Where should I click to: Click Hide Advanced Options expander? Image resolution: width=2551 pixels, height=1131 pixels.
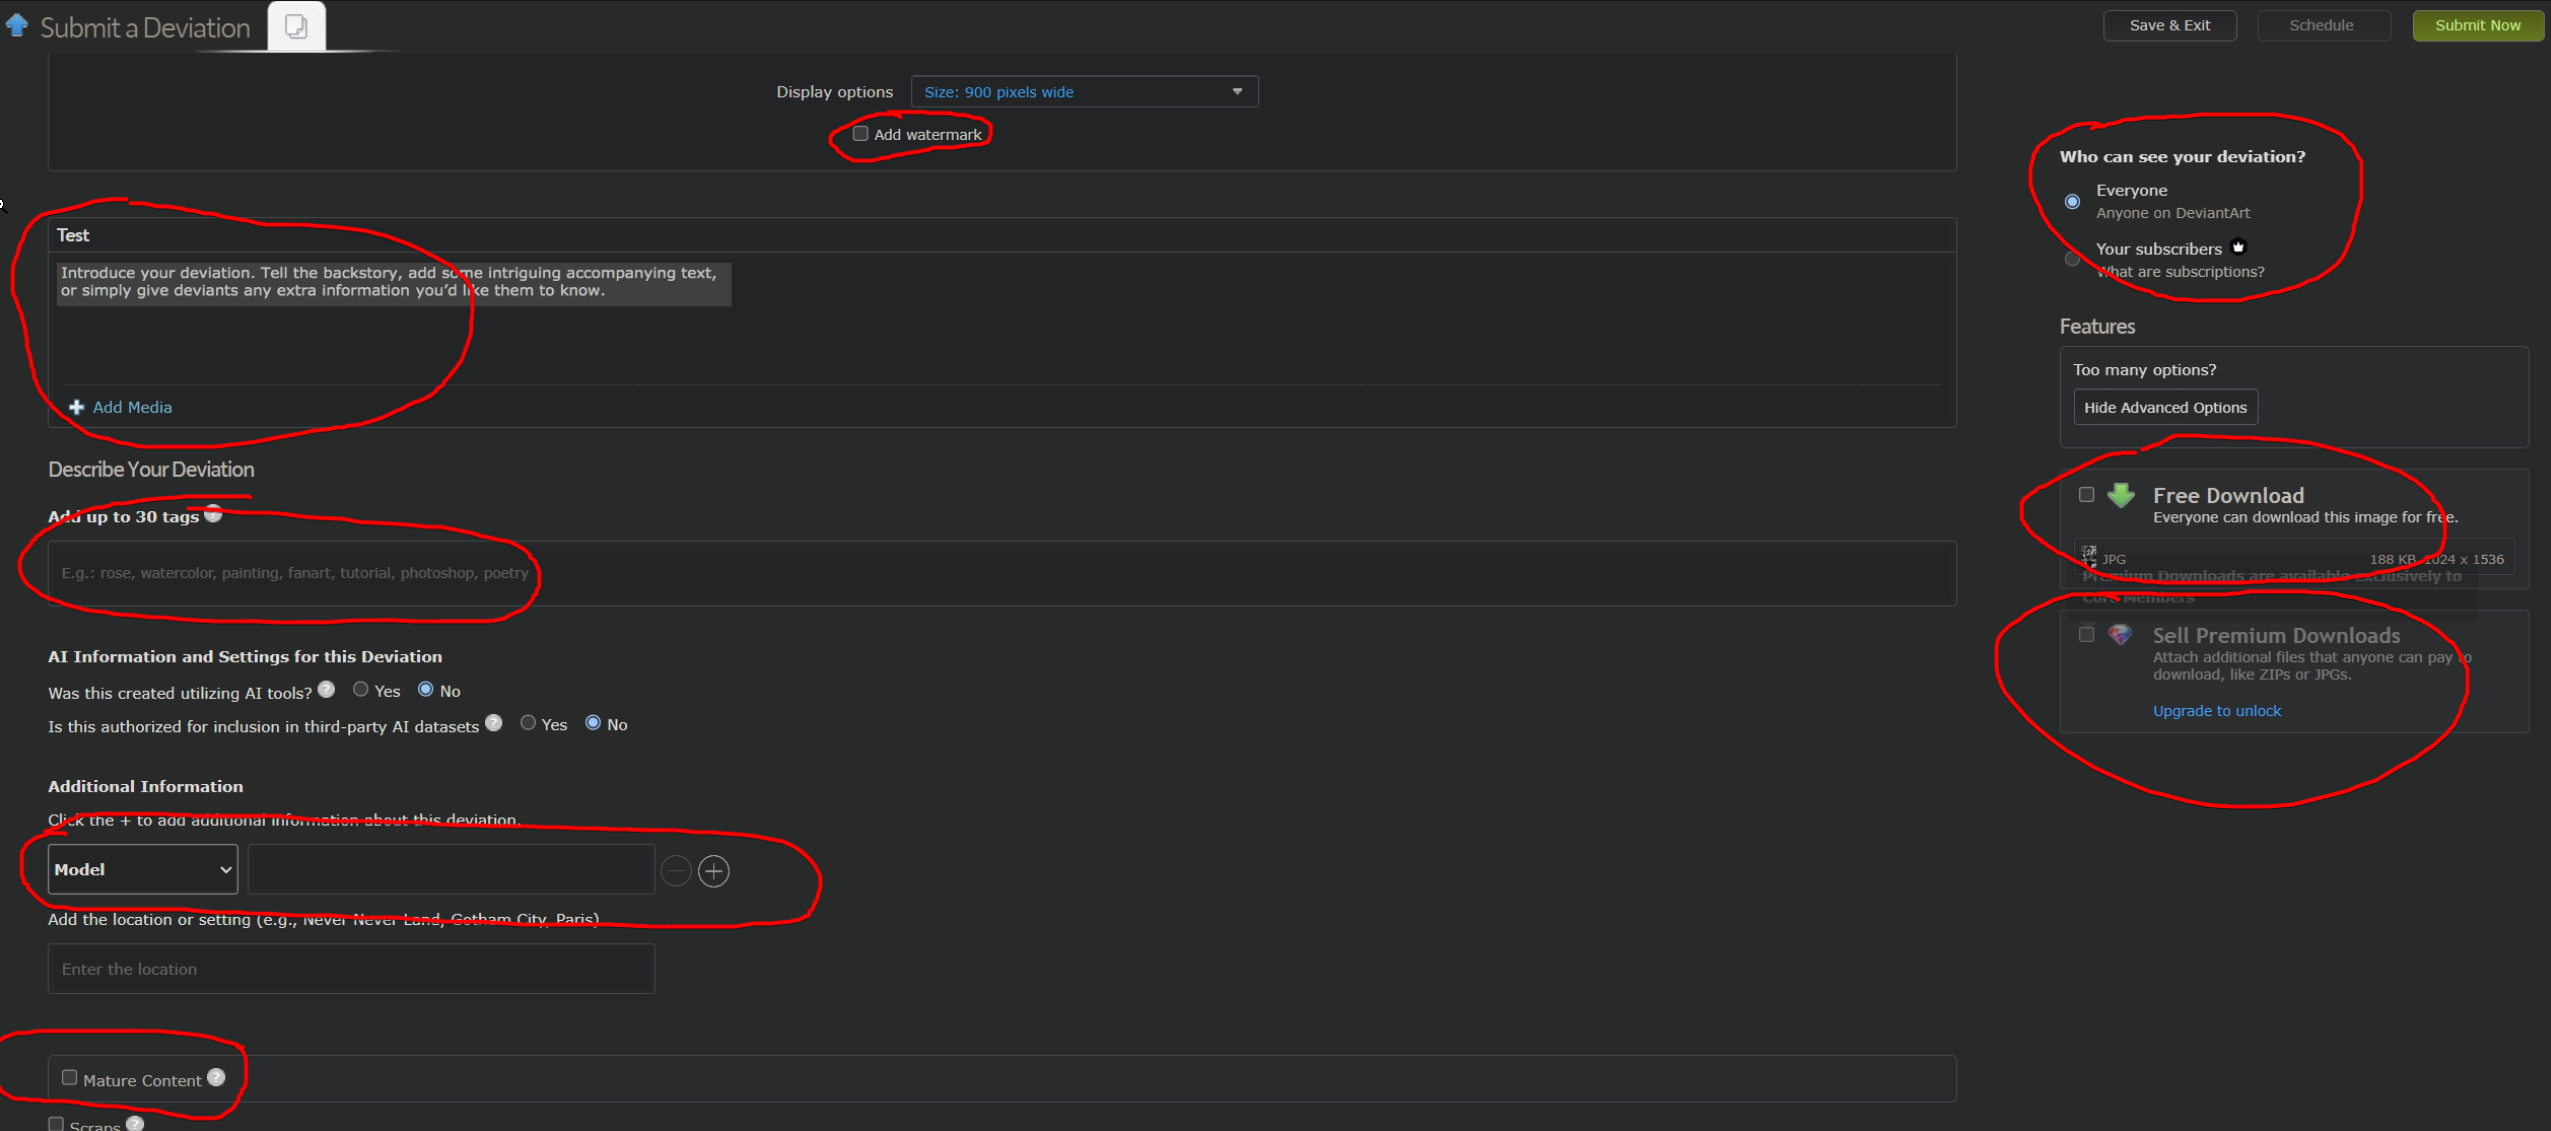[2164, 407]
